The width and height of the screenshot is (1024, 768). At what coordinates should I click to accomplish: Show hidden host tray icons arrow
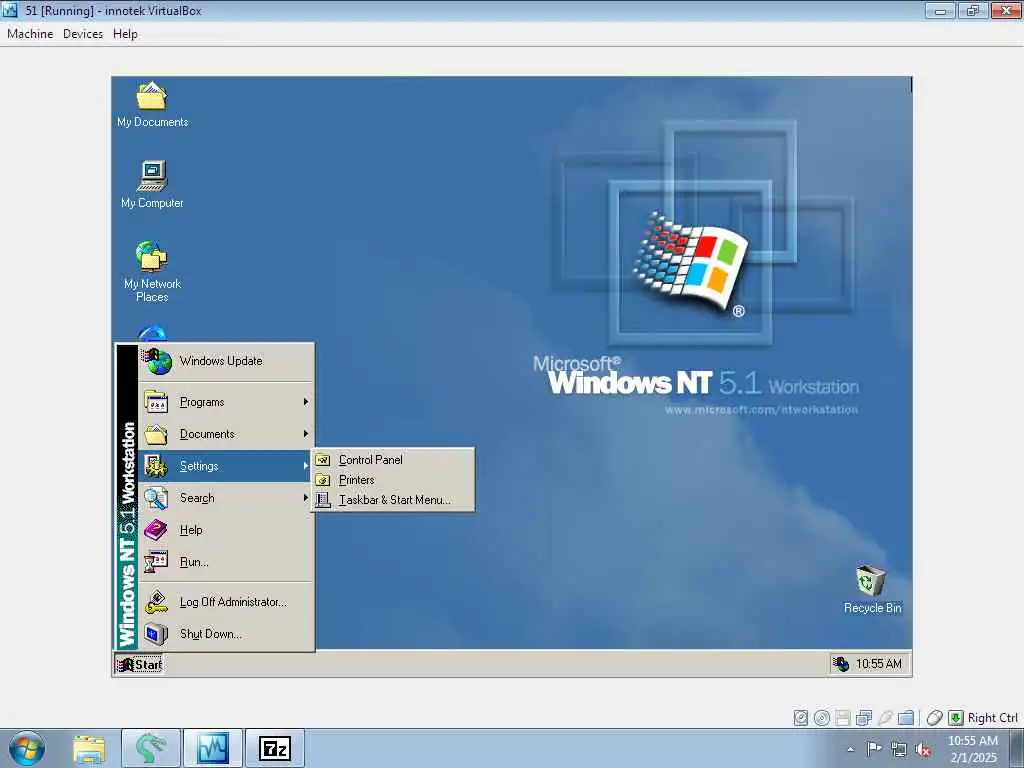pyautogui.click(x=850, y=750)
